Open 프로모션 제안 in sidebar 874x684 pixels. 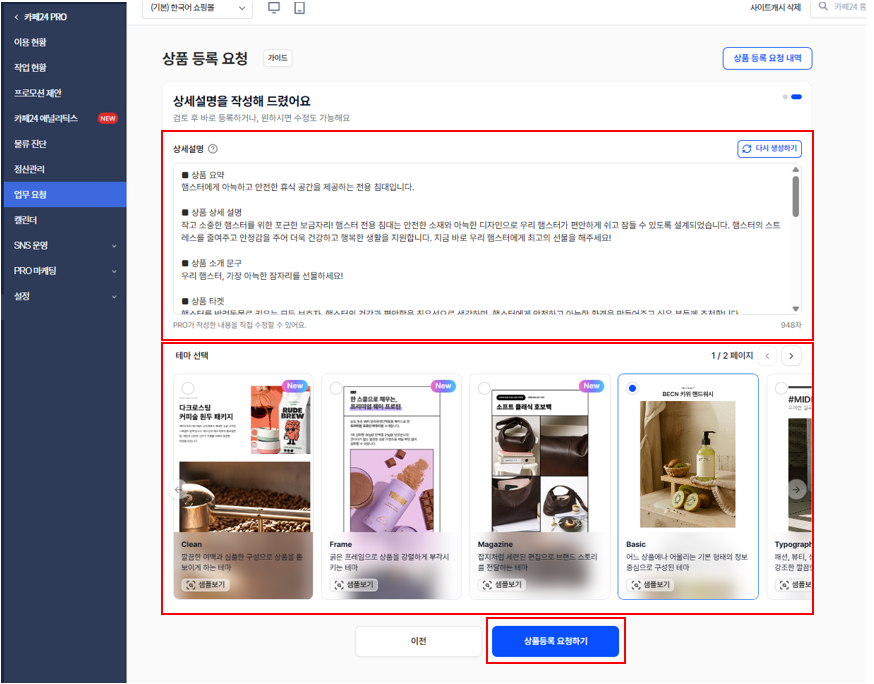64,94
